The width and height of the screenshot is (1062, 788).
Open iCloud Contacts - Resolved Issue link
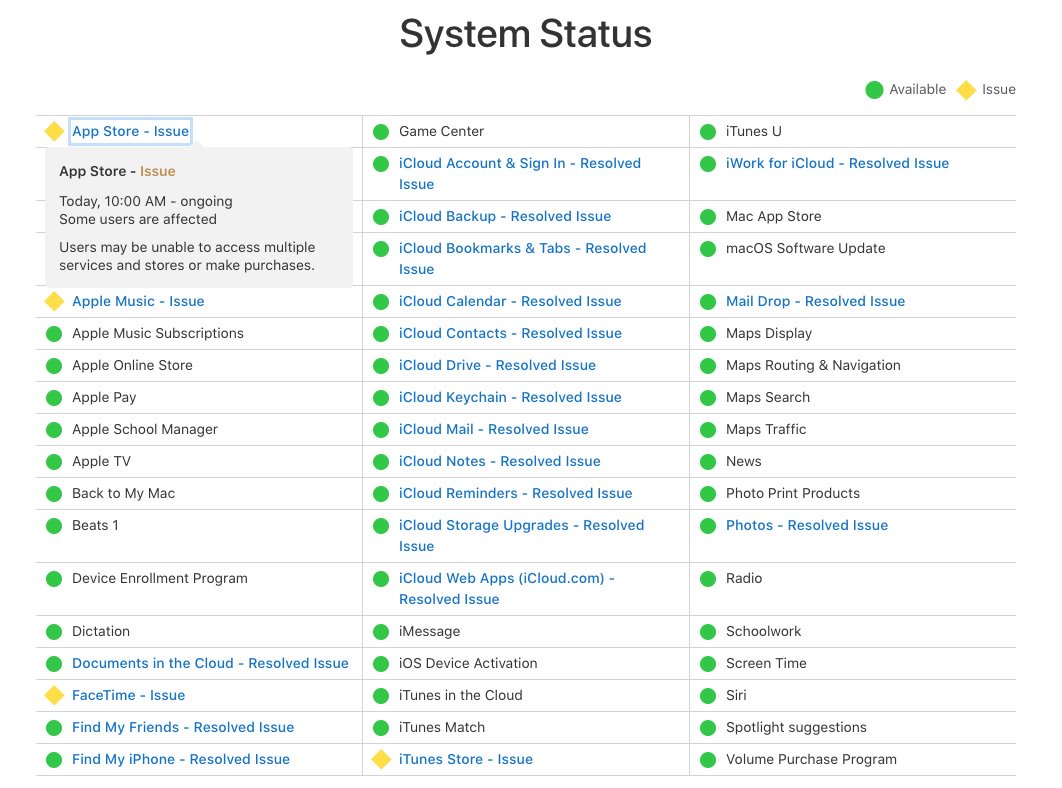pyautogui.click(x=510, y=333)
